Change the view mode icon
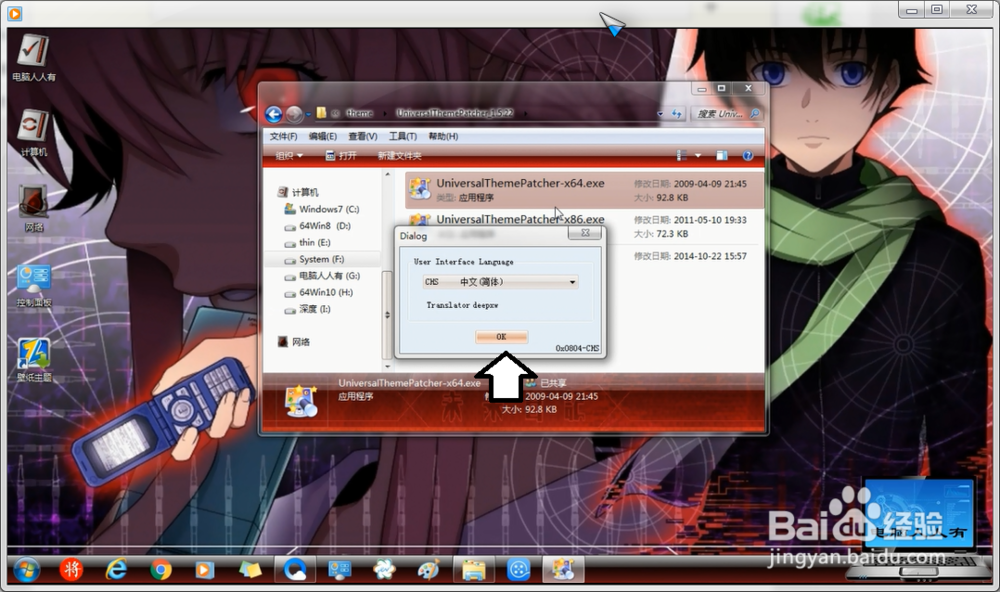 point(682,156)
